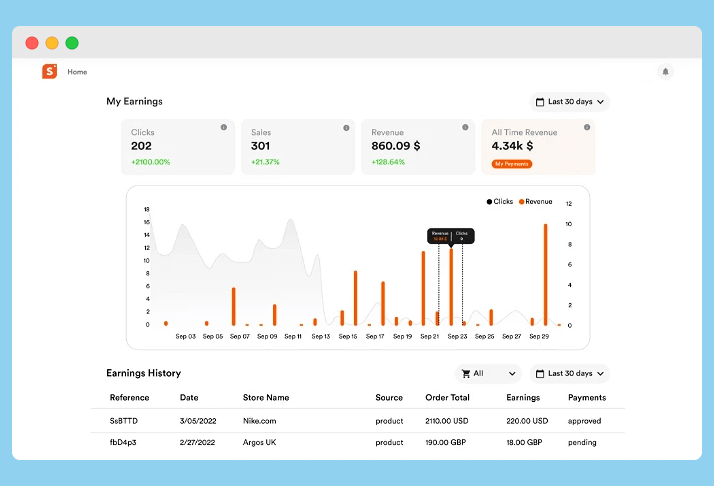Maximize the window with green button
This screenshot has height=486, width=714.
tap(72, 43)
